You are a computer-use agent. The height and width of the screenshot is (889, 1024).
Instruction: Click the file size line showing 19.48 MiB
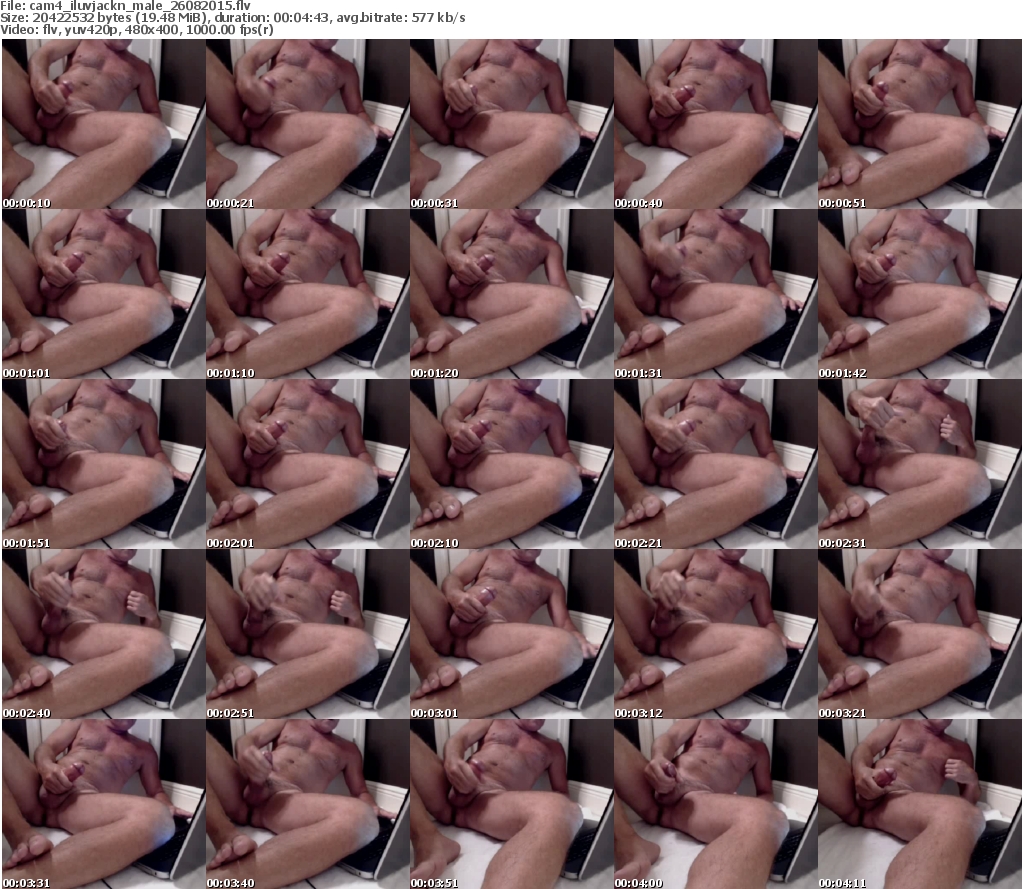click(x=233, y=18)
